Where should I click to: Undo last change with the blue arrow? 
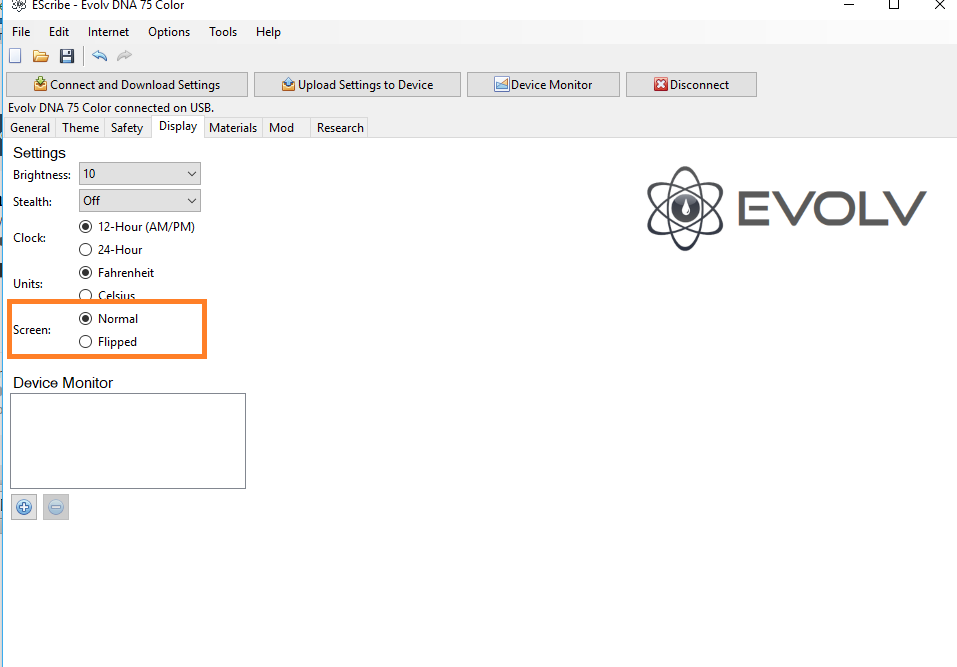click(x=99, y=56)
